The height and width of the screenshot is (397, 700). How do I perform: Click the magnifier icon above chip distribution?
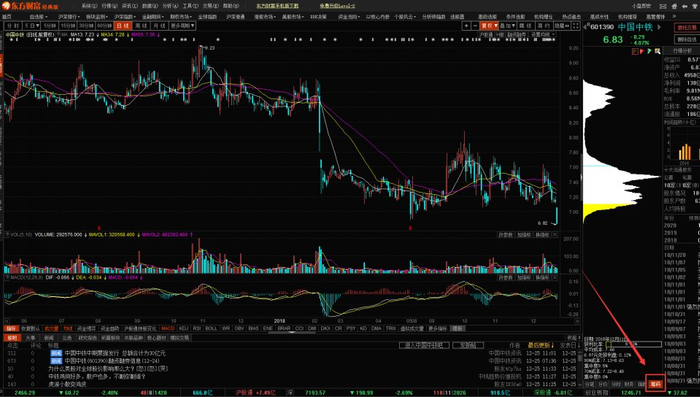(x=657, y=51)
